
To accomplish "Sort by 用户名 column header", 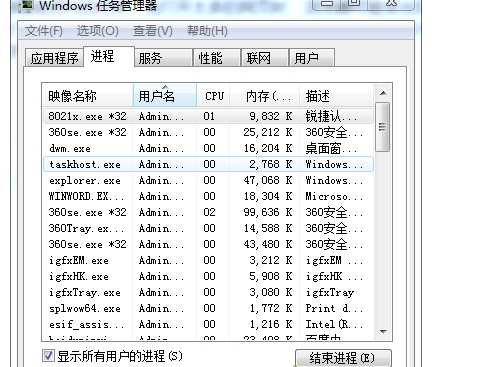I will 165,96.
